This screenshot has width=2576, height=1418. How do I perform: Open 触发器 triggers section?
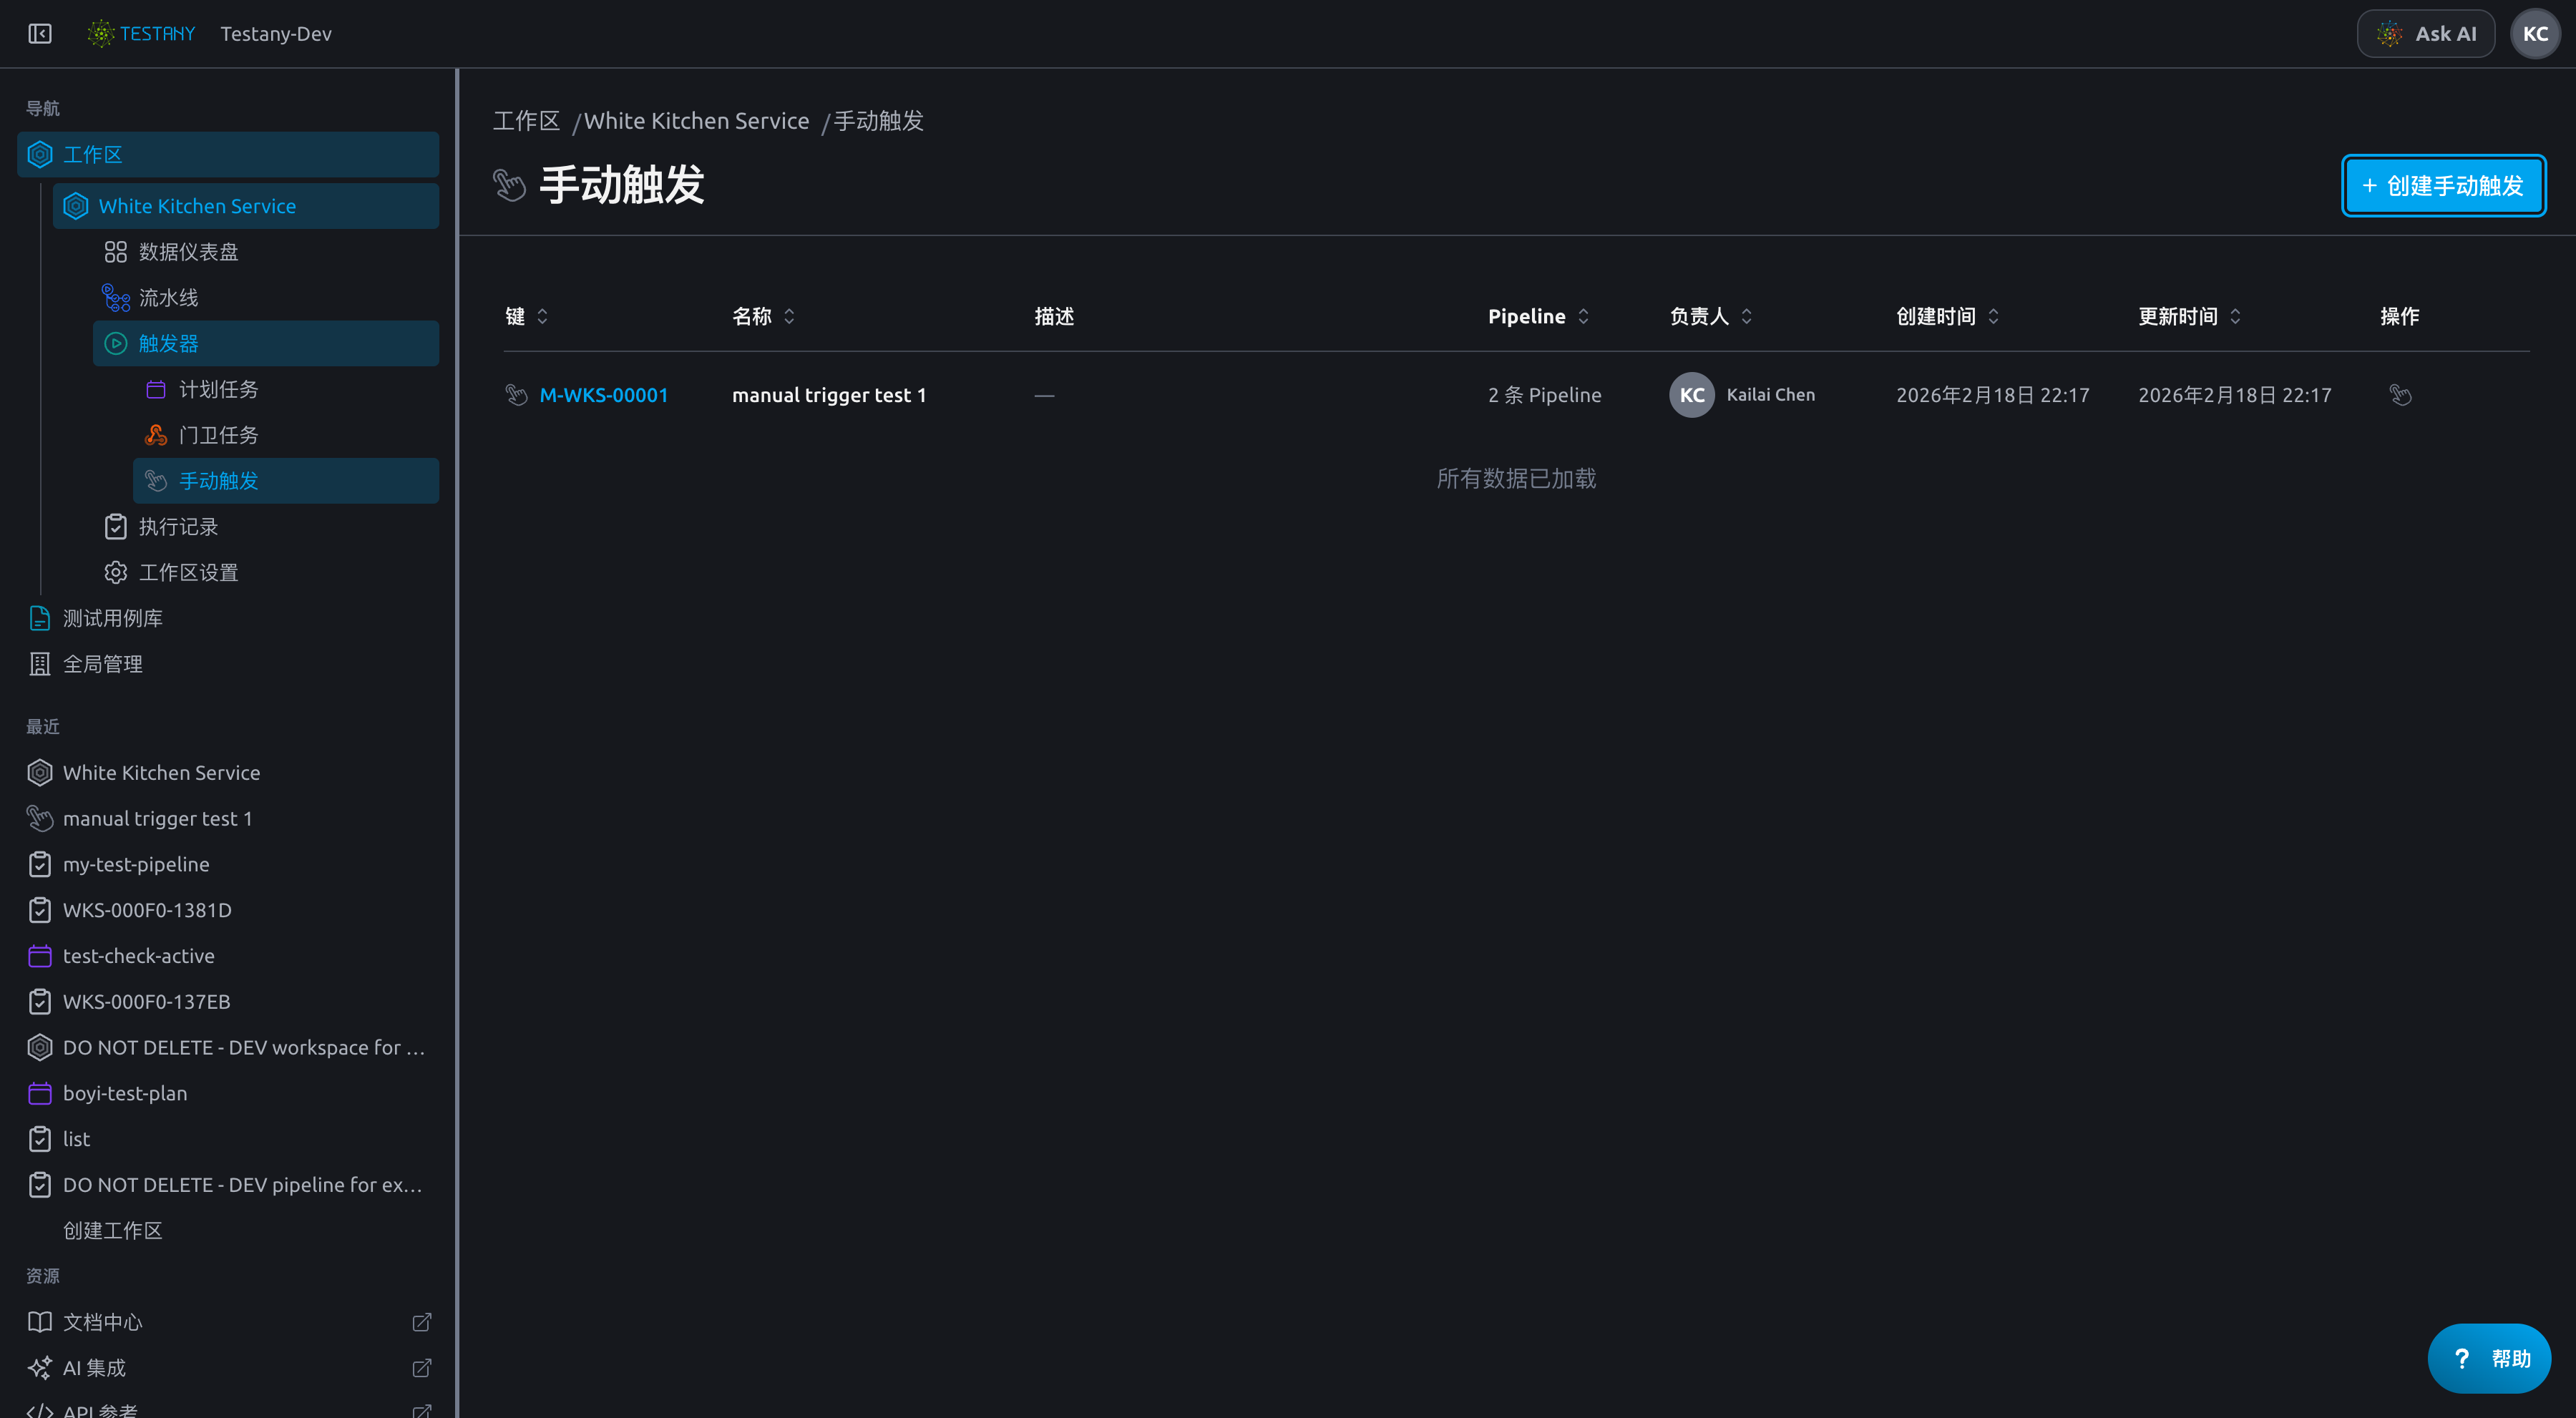tap(266, 344)
